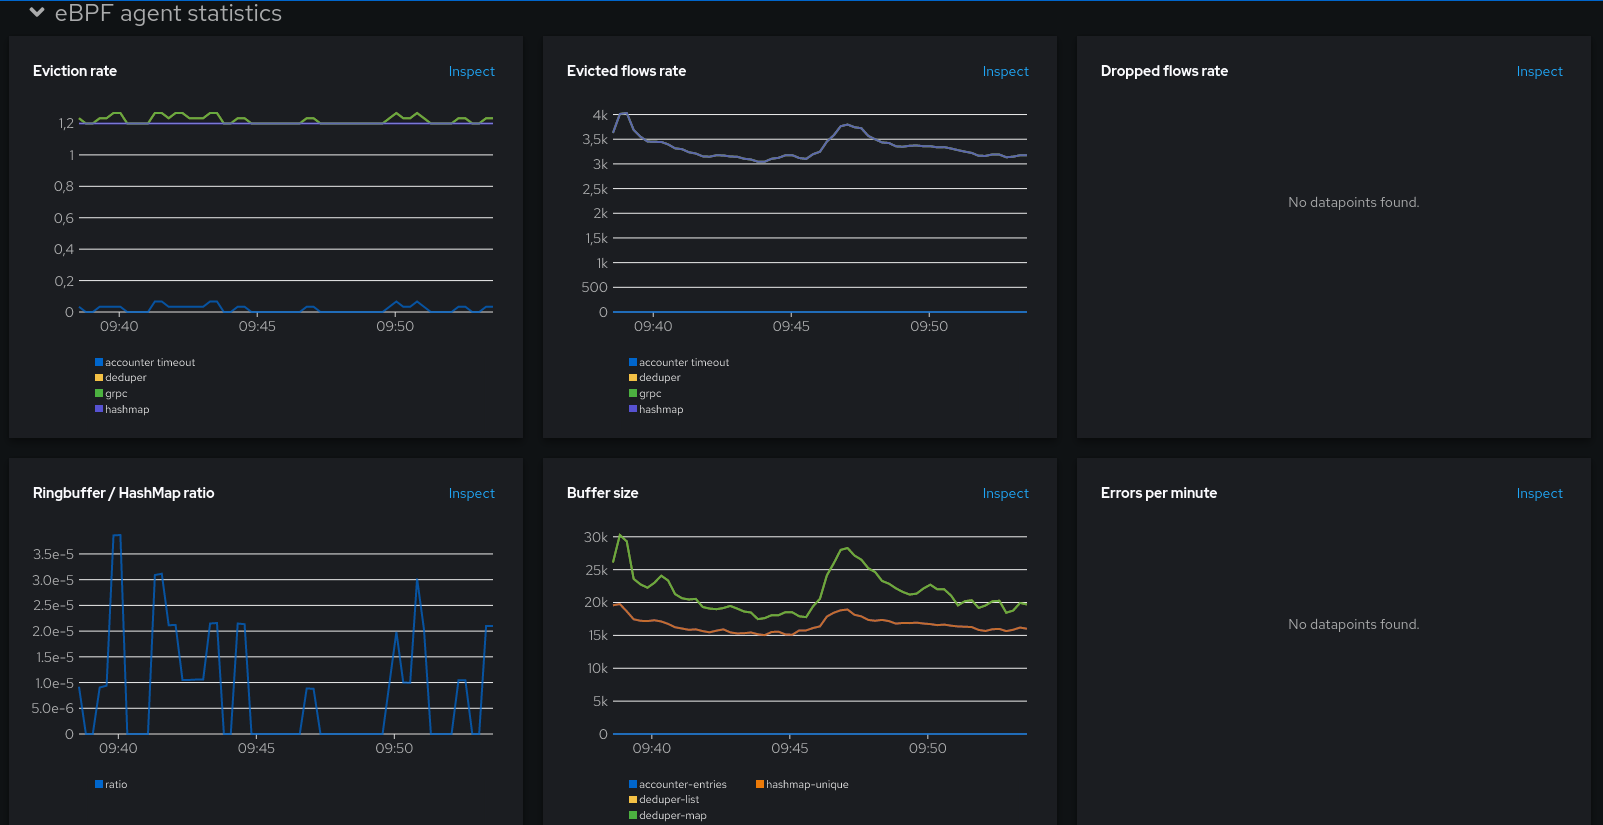Click grpc swatch in Evicted flows rate legend
1603x825 pixels.
point(633,393)
